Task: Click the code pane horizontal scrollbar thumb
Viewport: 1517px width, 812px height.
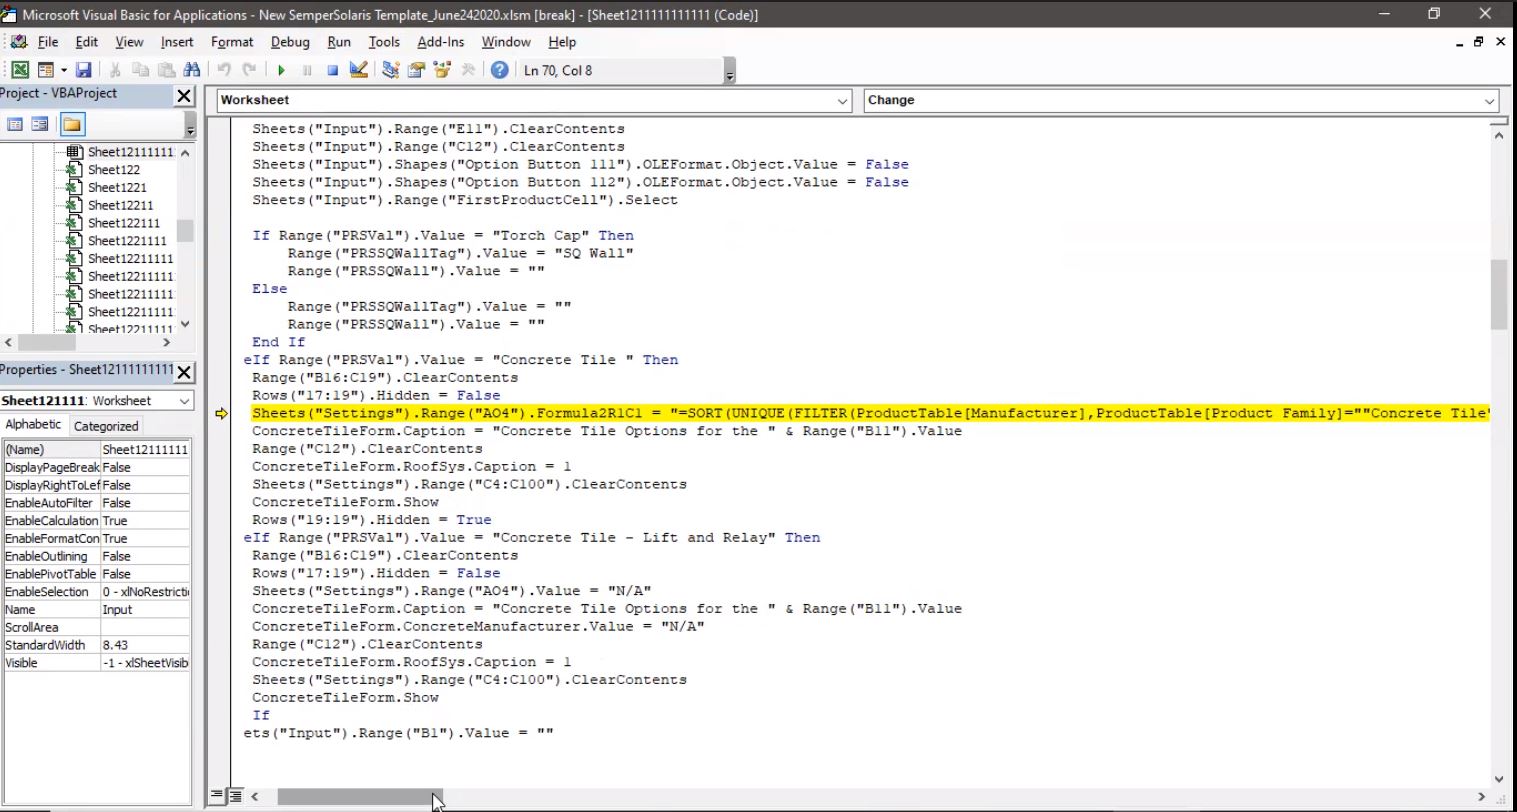Action: tap(359, 797)
